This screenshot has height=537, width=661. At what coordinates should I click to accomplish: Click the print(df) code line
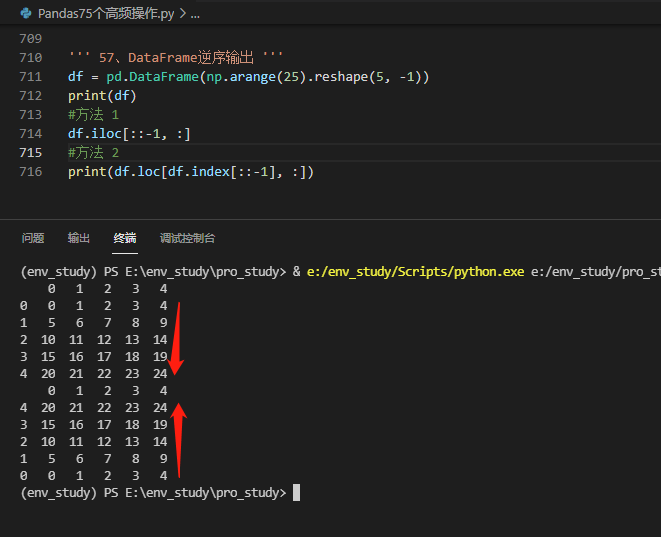(102, 96)
